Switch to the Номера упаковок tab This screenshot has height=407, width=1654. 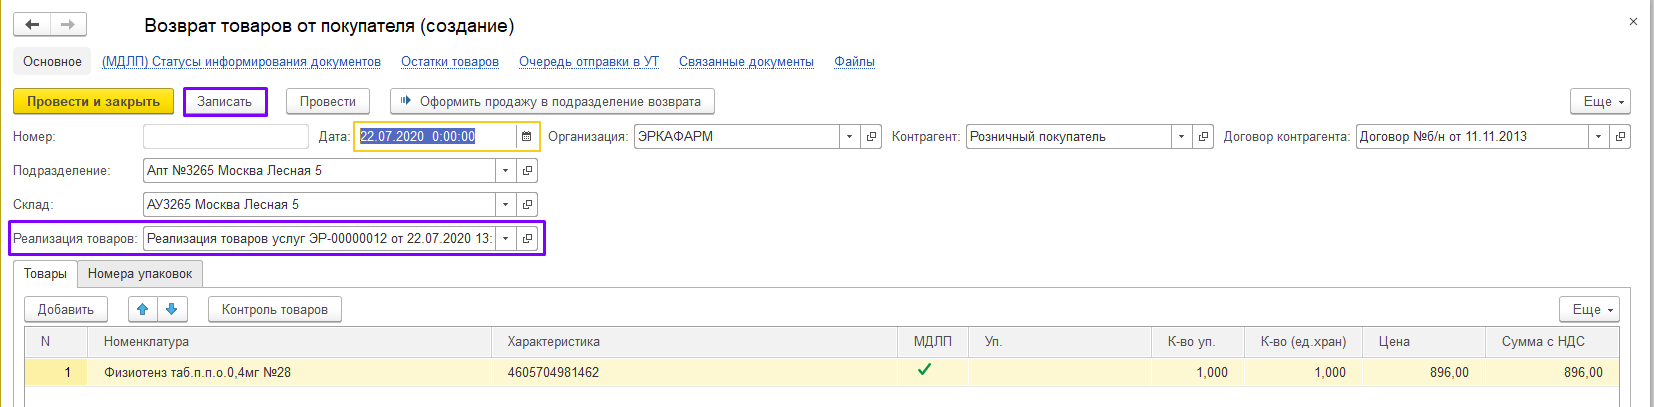click(140, 273)
